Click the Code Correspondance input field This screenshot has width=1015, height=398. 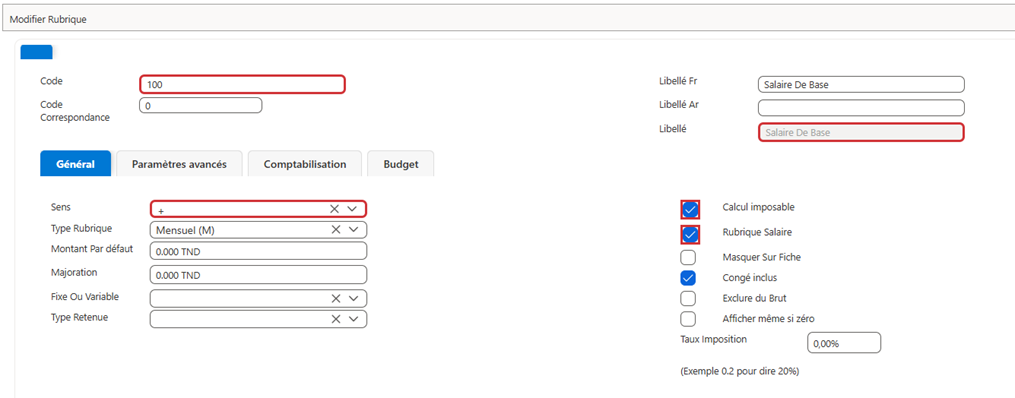pyautogui.click(x=201, y=105)
